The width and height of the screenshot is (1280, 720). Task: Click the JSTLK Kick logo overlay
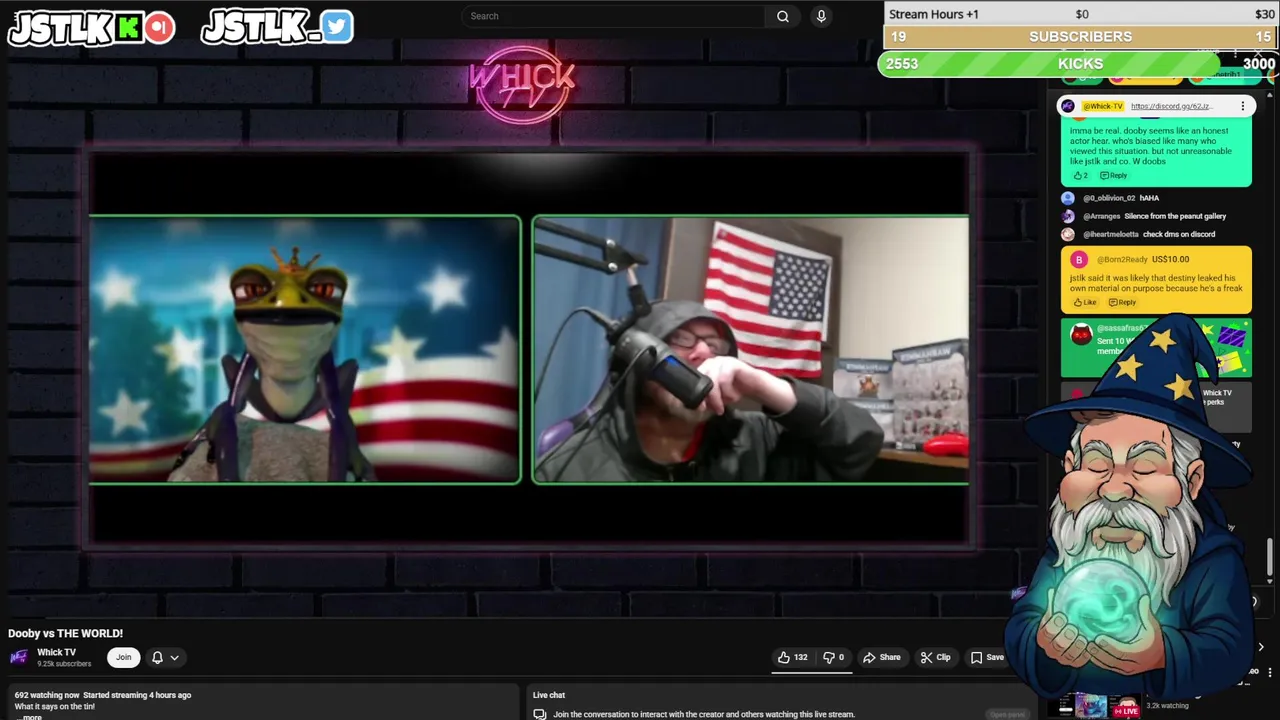[91, 27]
